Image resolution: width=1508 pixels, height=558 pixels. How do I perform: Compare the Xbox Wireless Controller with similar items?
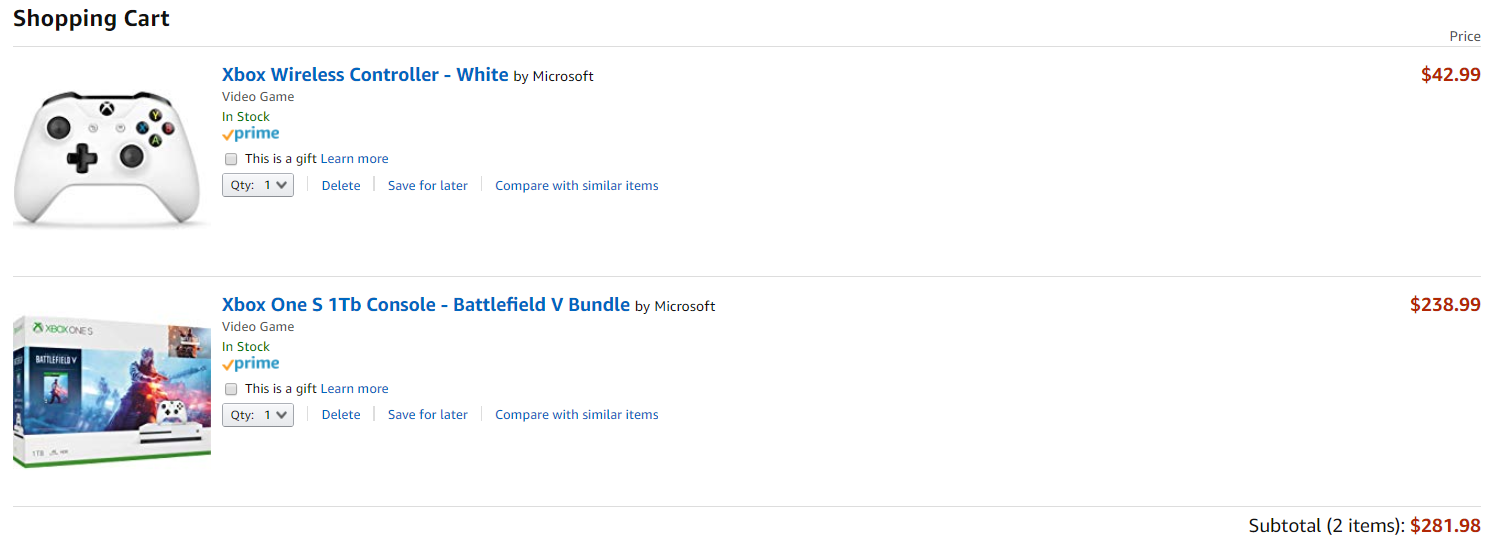click(x=576, y=186)
